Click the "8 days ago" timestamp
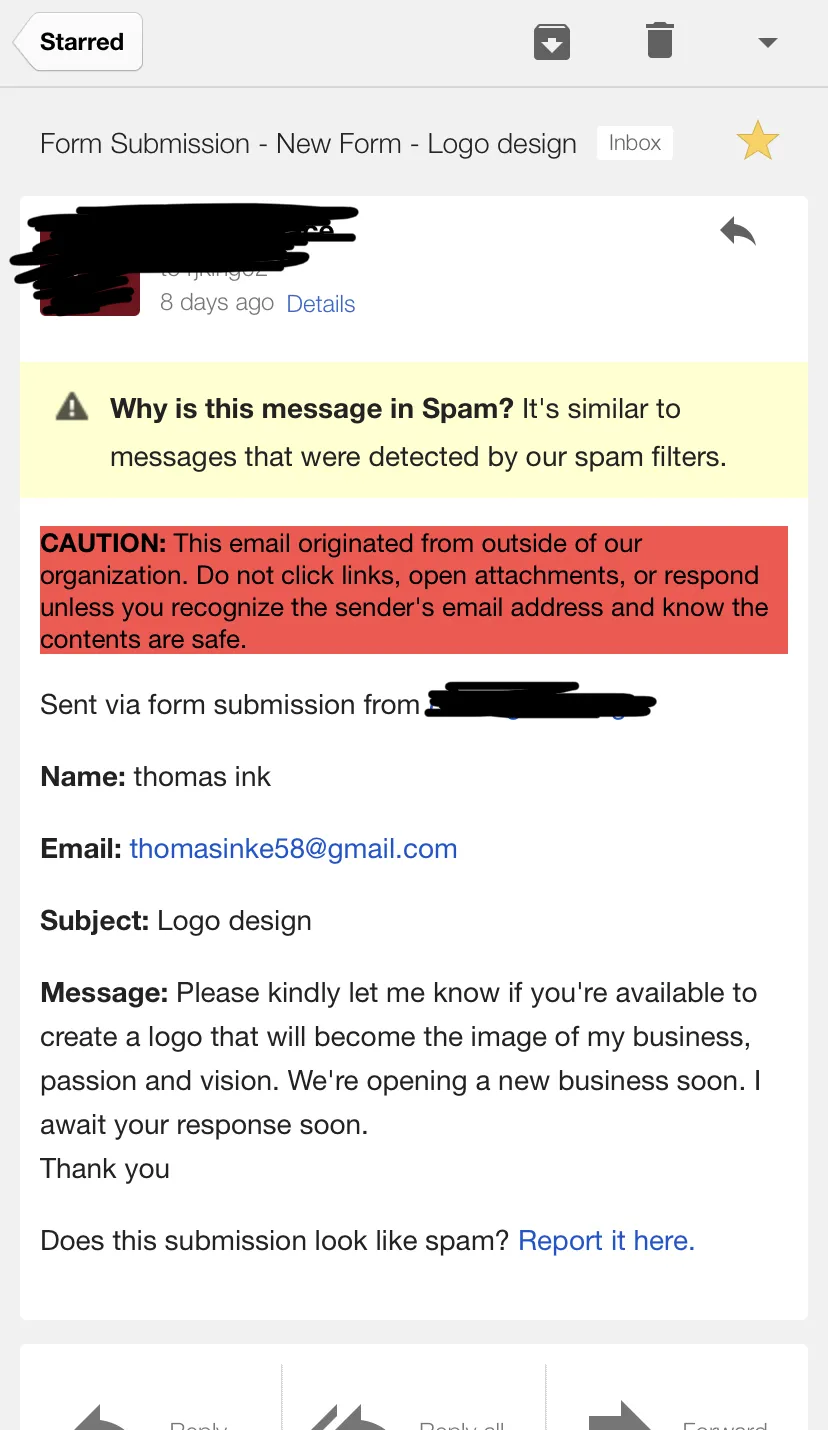This screenshot has width=828, height=1430. (217, 303)
